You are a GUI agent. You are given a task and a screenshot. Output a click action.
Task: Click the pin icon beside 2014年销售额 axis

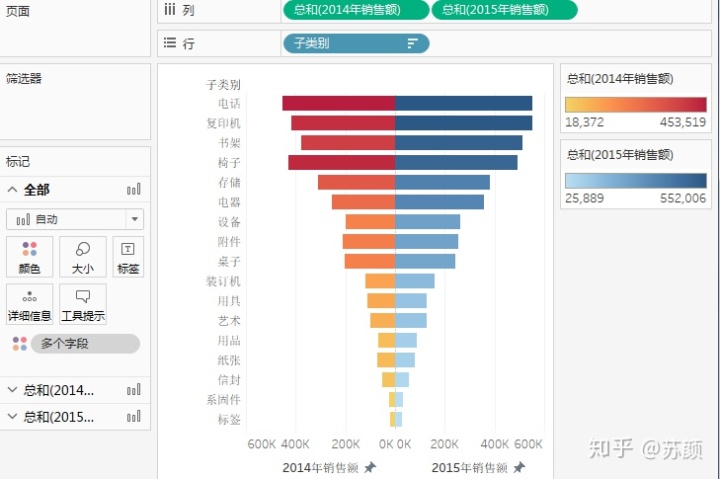point(370,468)
